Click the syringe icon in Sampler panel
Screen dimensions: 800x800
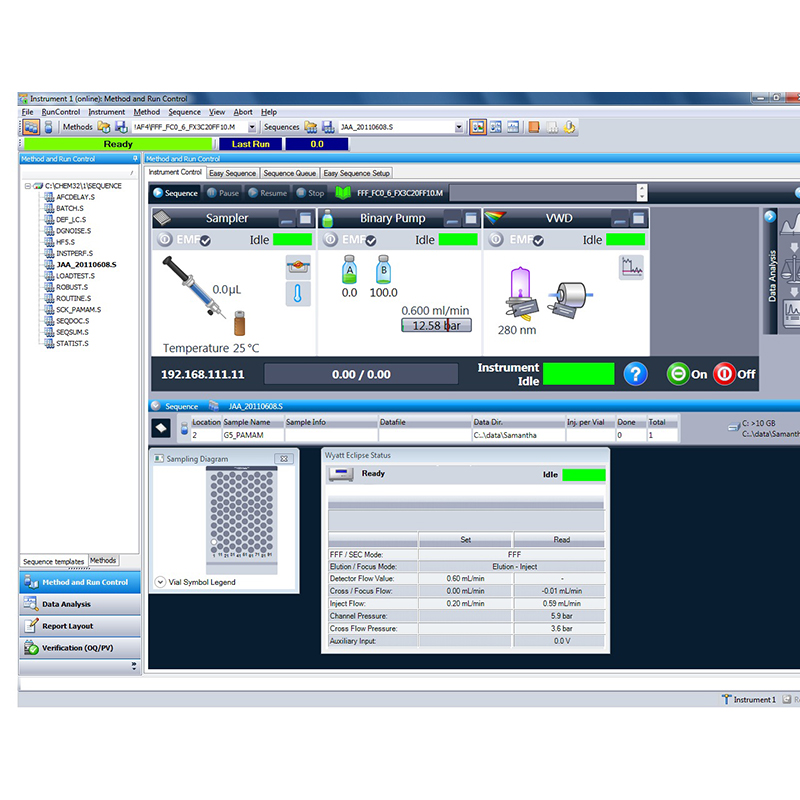[x=194, y=287]
